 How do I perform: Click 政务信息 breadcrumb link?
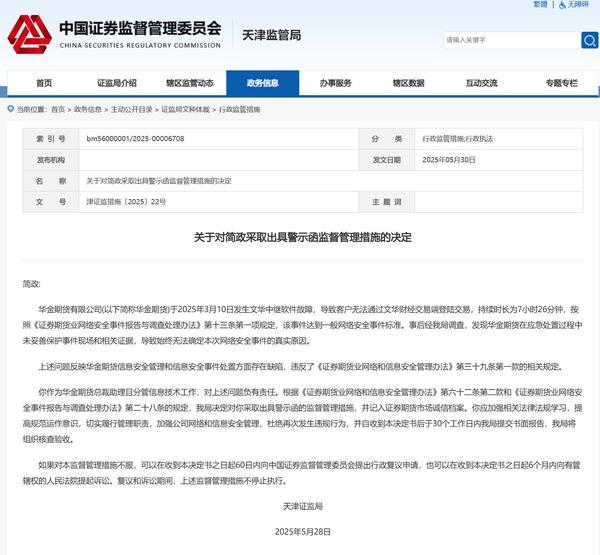tap(87, 108)
